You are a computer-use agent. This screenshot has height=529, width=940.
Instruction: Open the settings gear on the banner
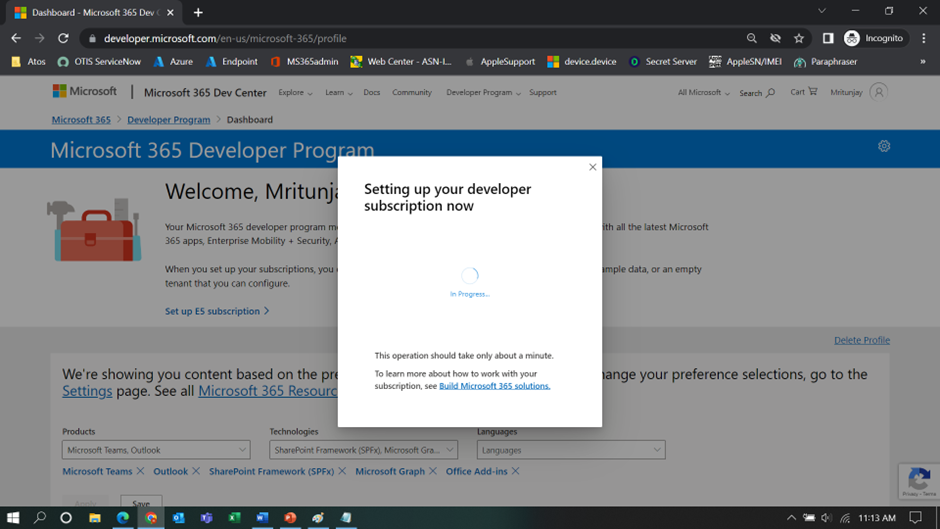(884, 146)
